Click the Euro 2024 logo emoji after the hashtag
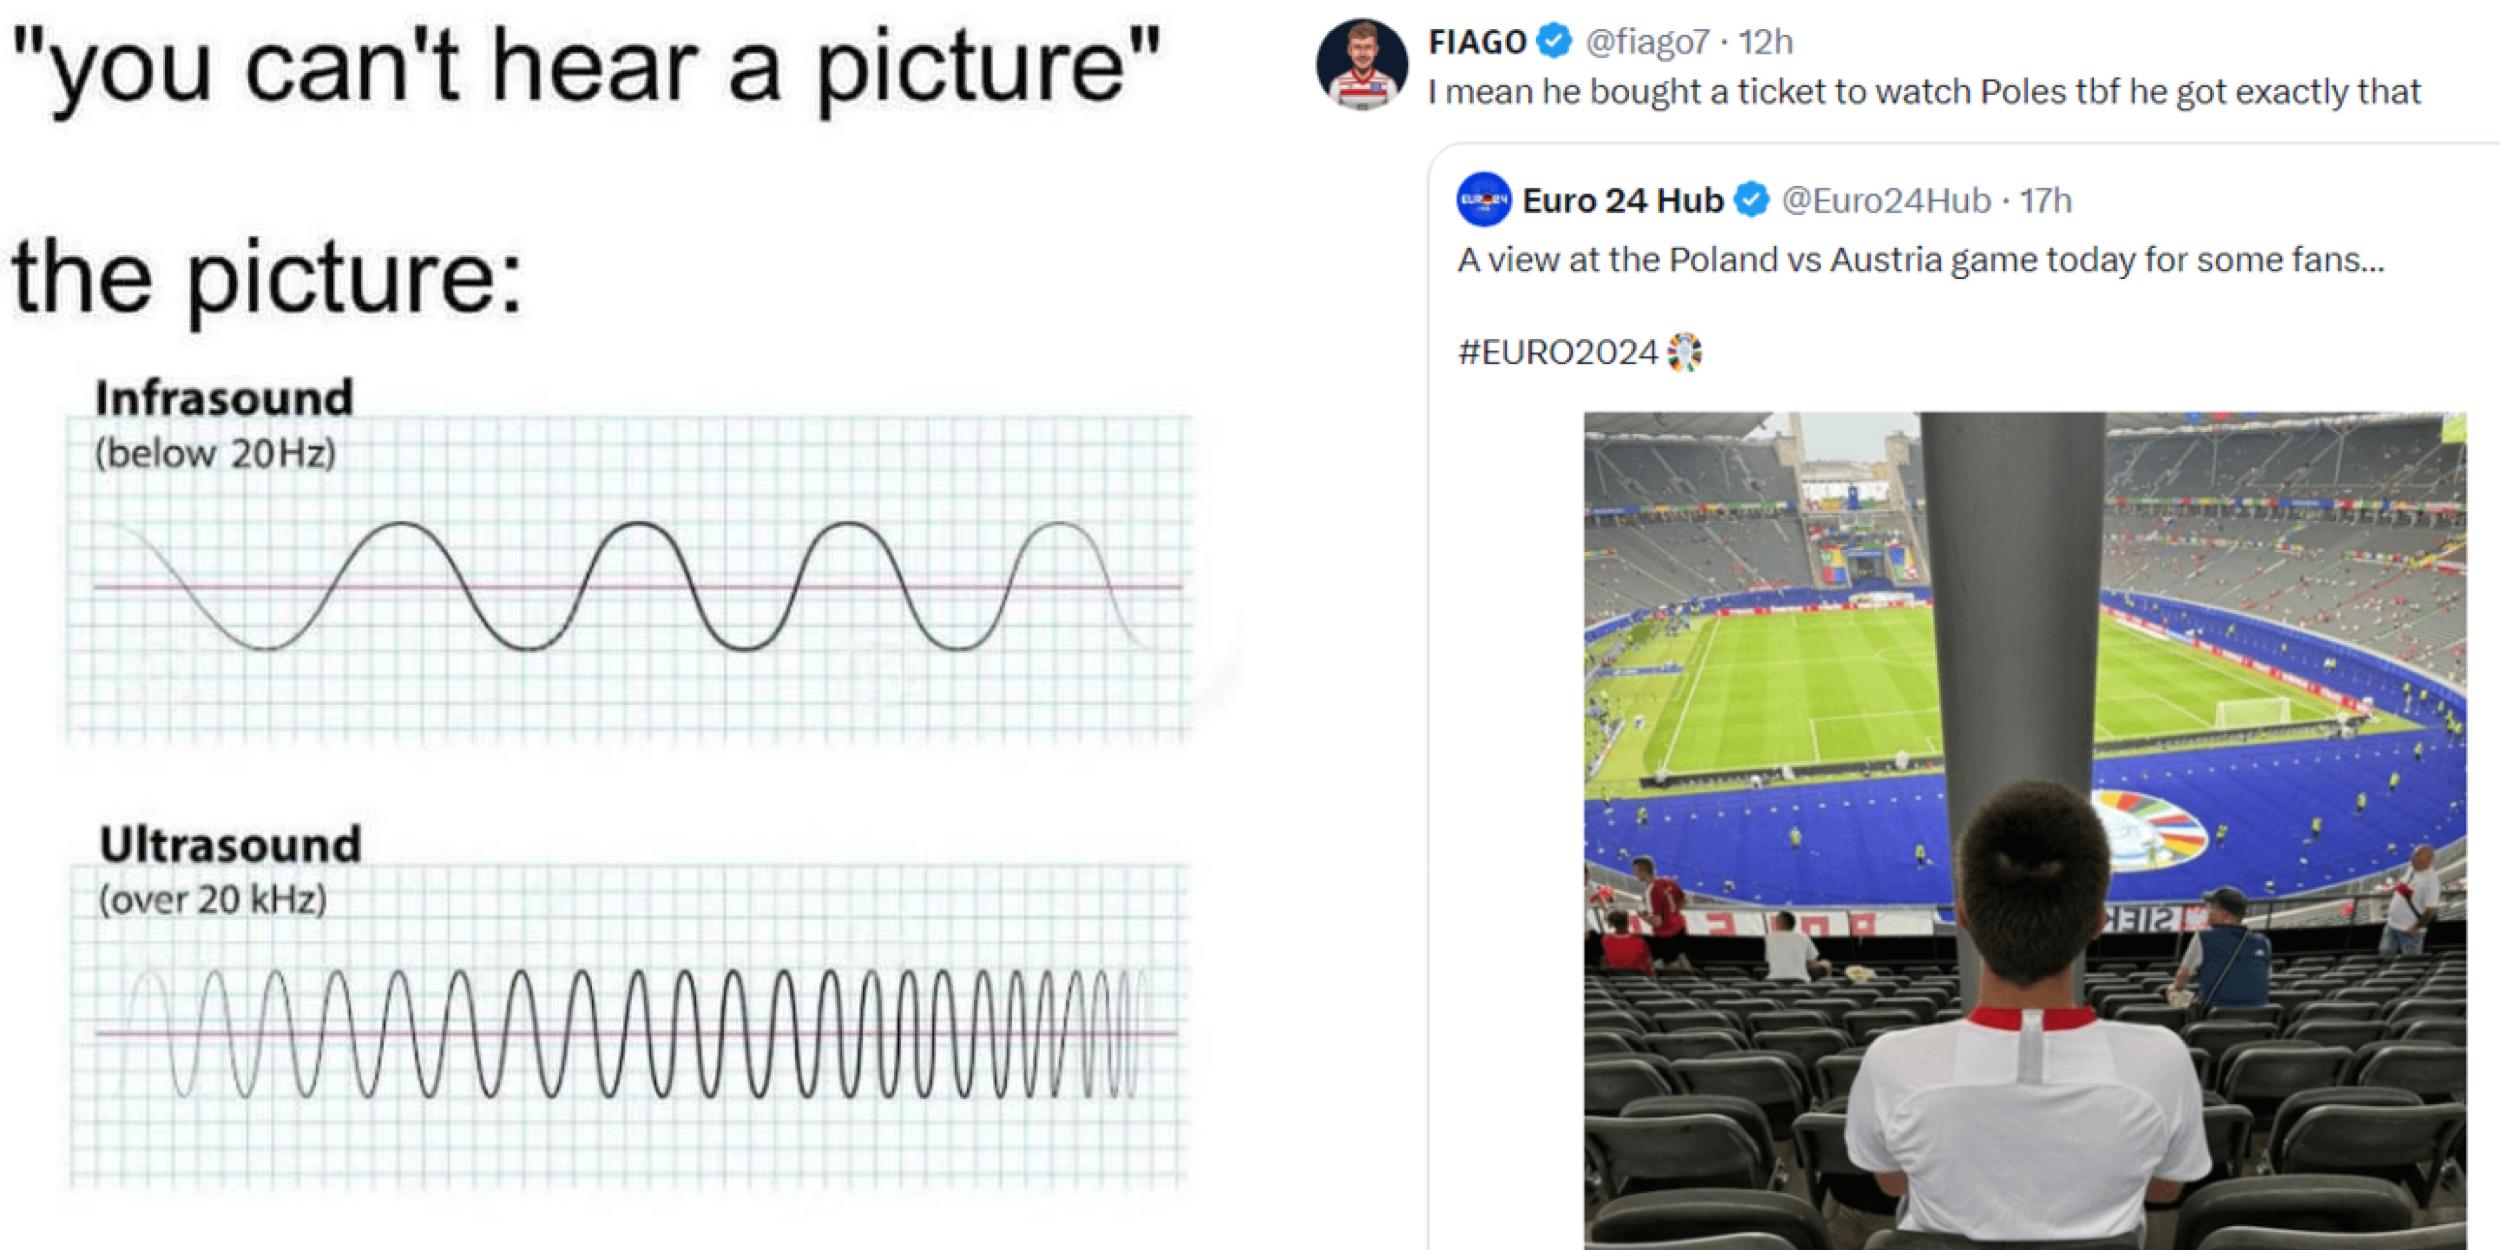Image resolution: width=2500 pixels, height=1250 pixels. coord(1684,352)
